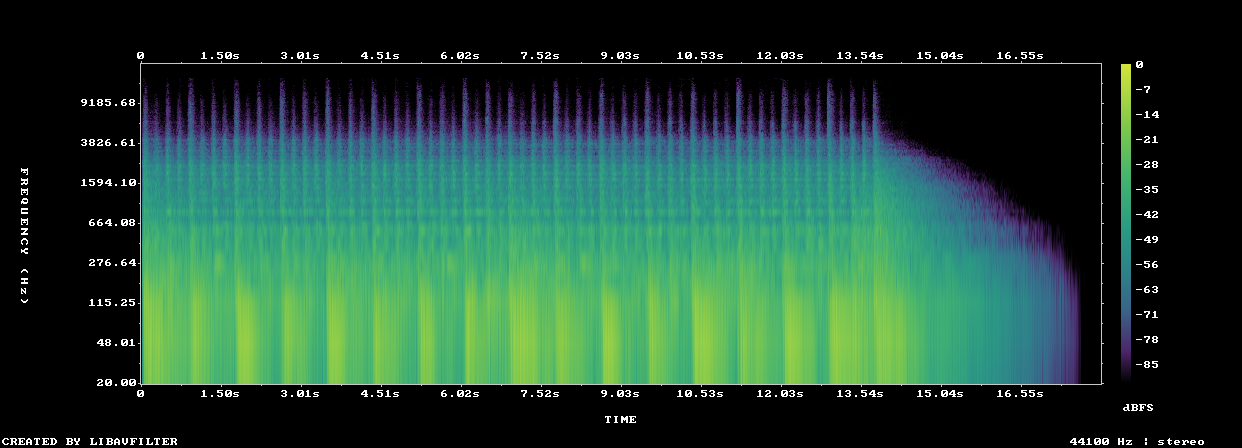Click the -78 value on the dBFS scale
Screen dimensions: 1242x448
[1147, 340]
